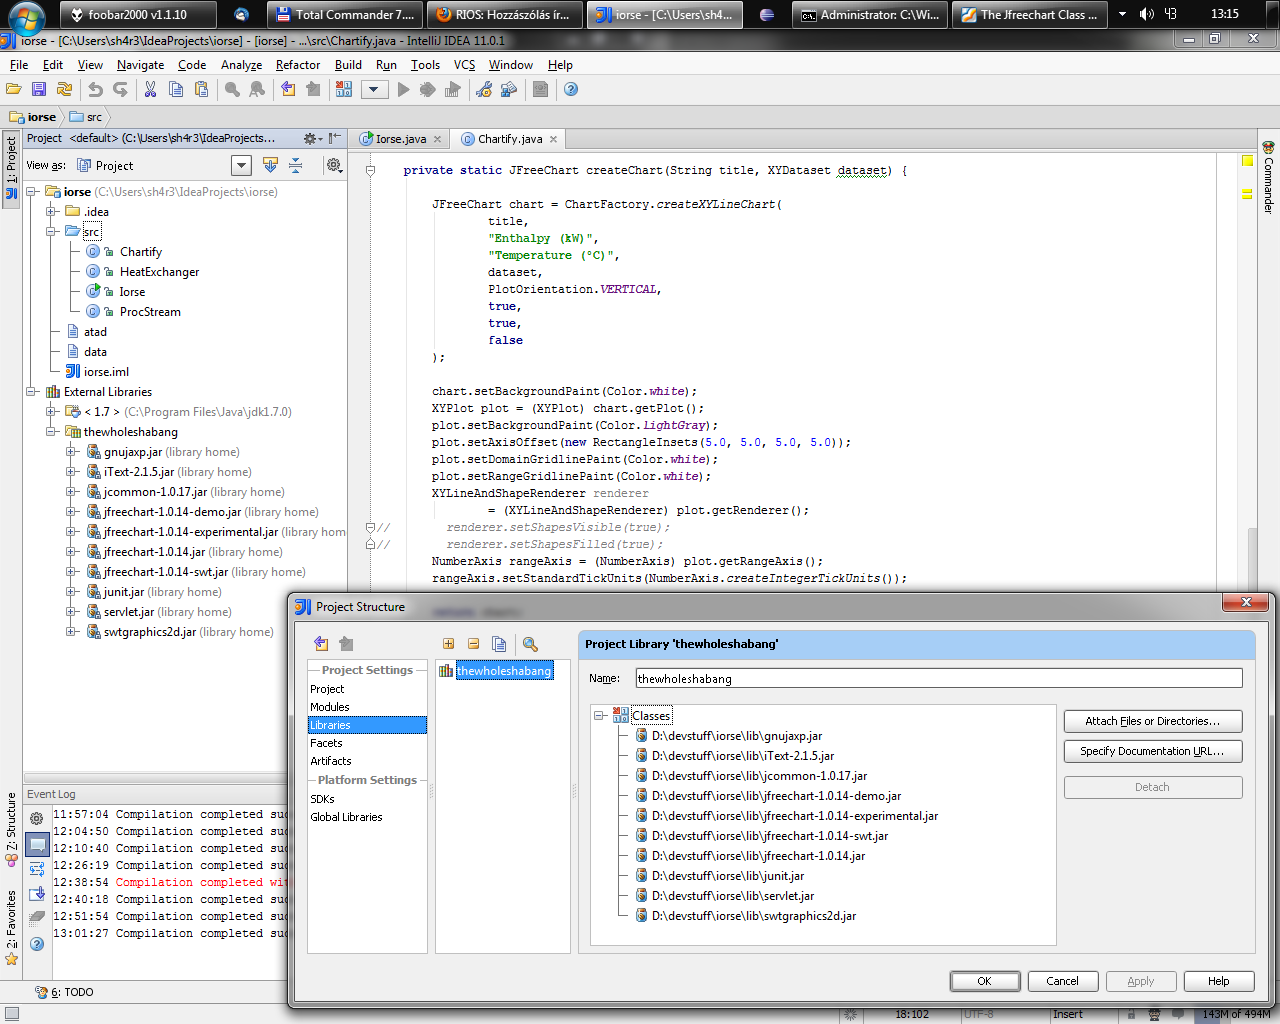Click the Save All toolbar icon
Image resolution: width=1280 pixels, height=1024 pixels.
tap(39, 89)
